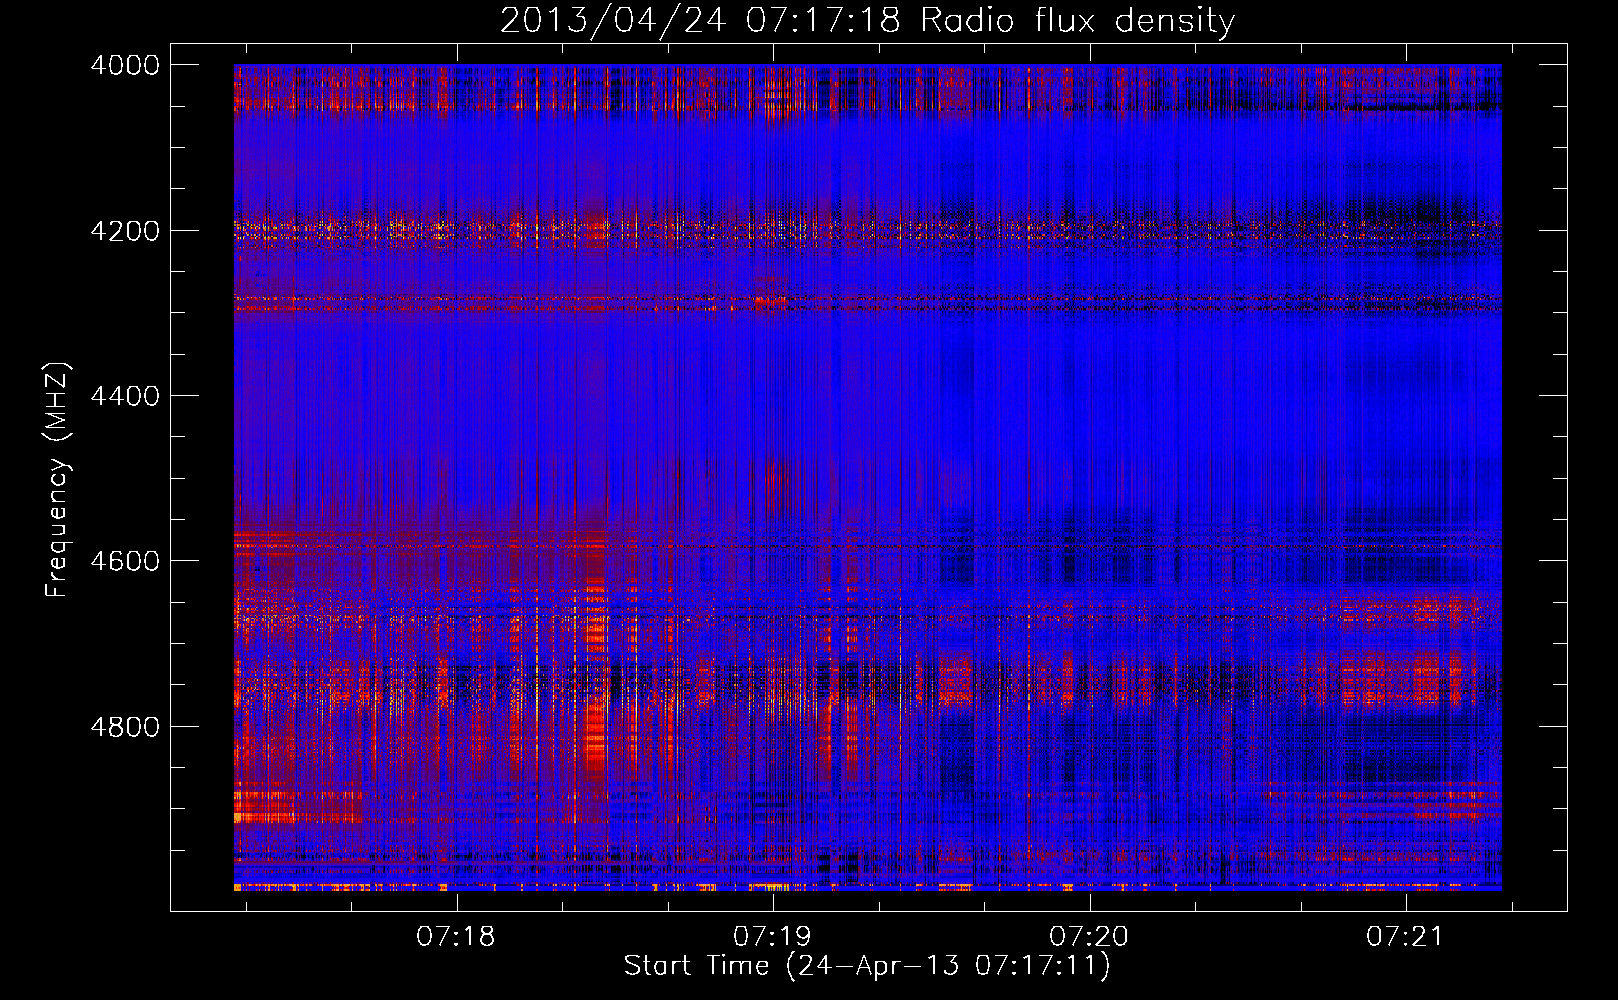Viewport: 1618px width, 1000px height.
Task: Click the 07:21 time axis label
Action: [x=1405, y=936]
